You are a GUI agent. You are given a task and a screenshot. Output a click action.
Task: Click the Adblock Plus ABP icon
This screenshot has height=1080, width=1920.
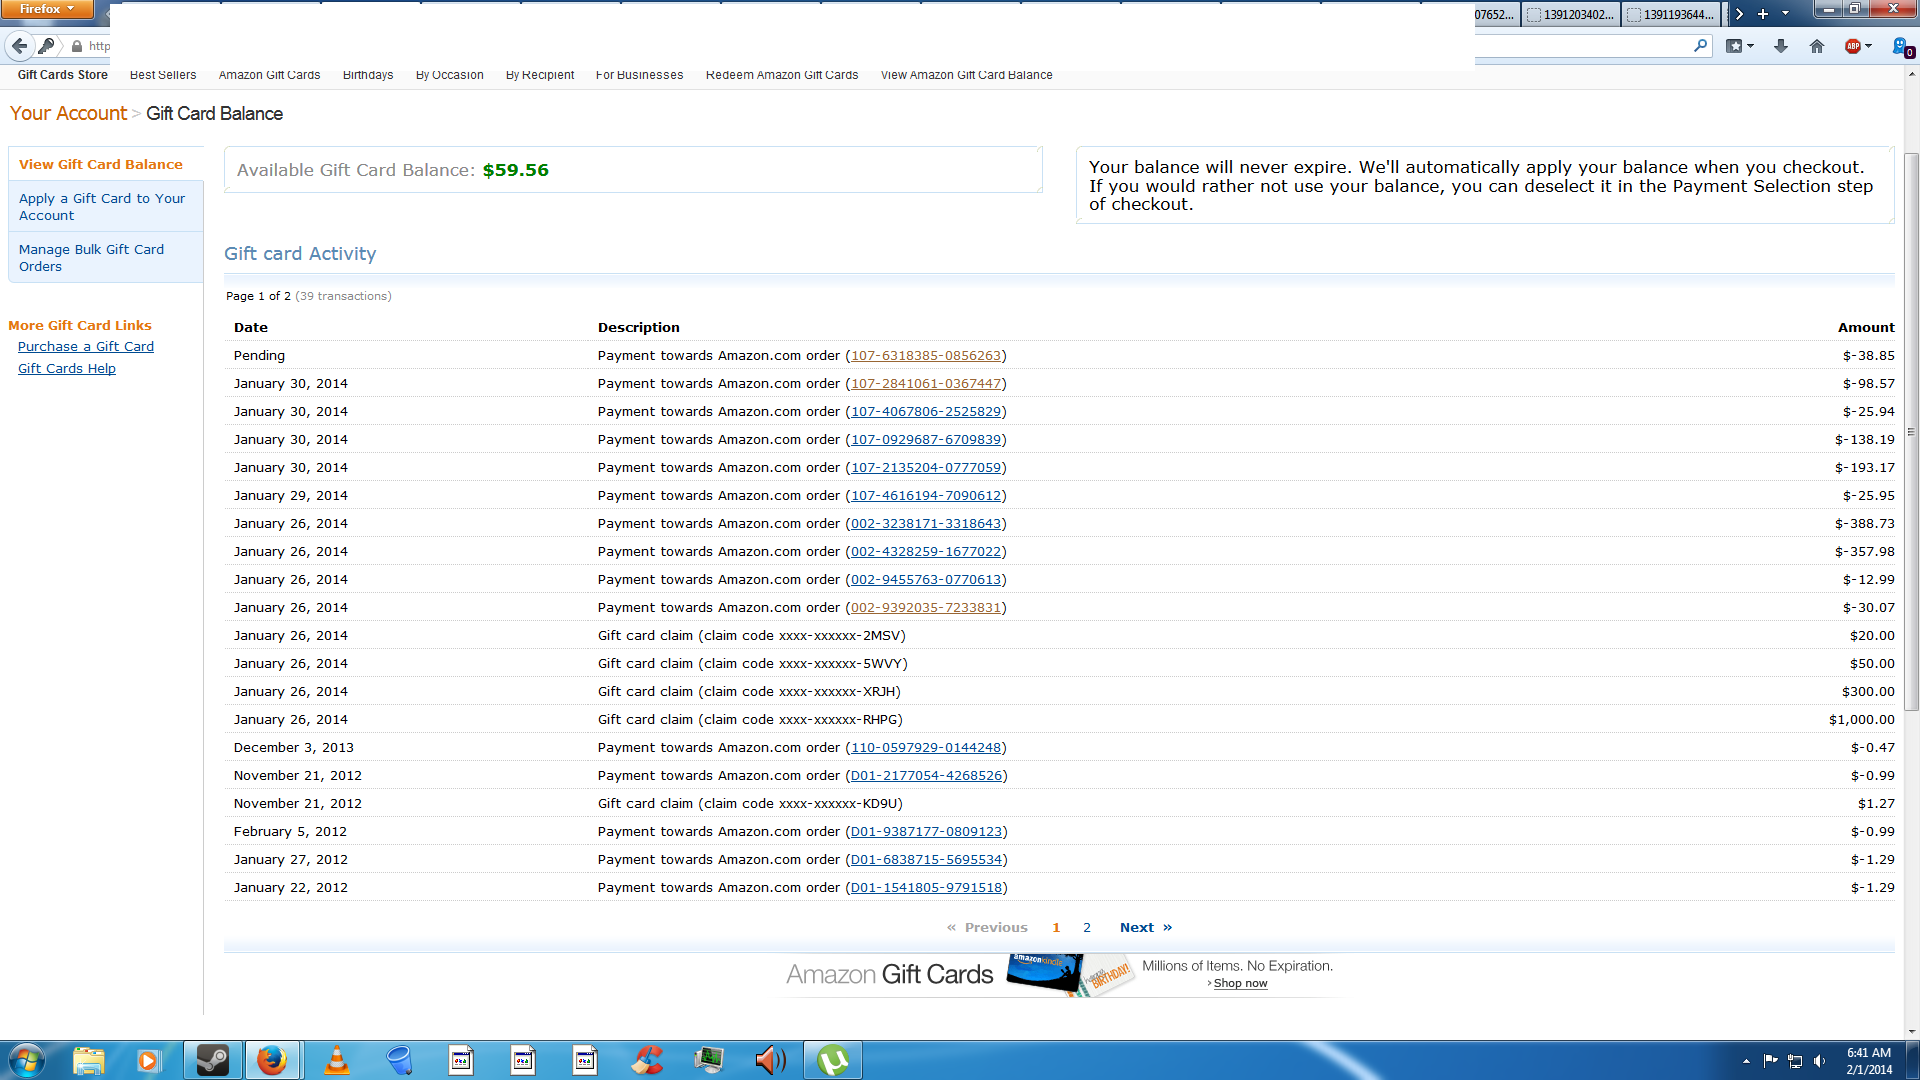1853,46
